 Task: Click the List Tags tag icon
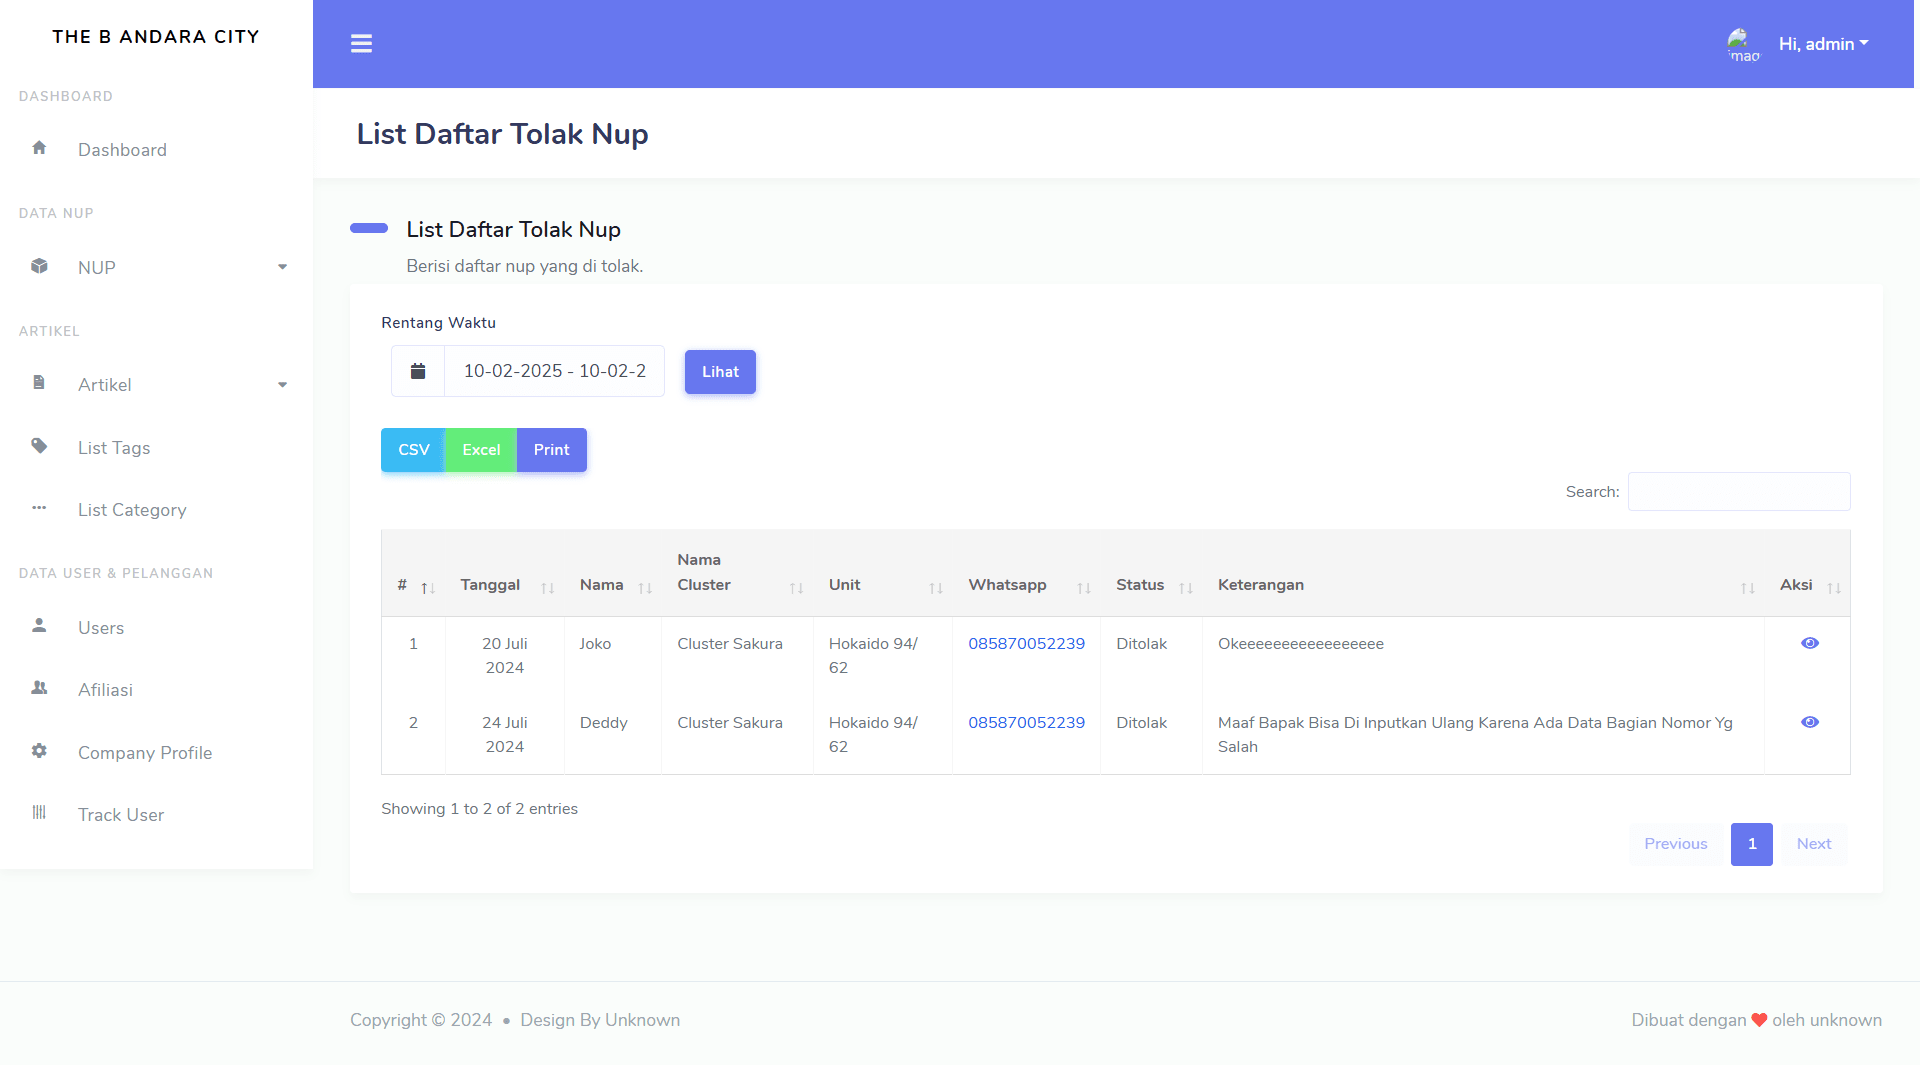(x=39, y=446)
